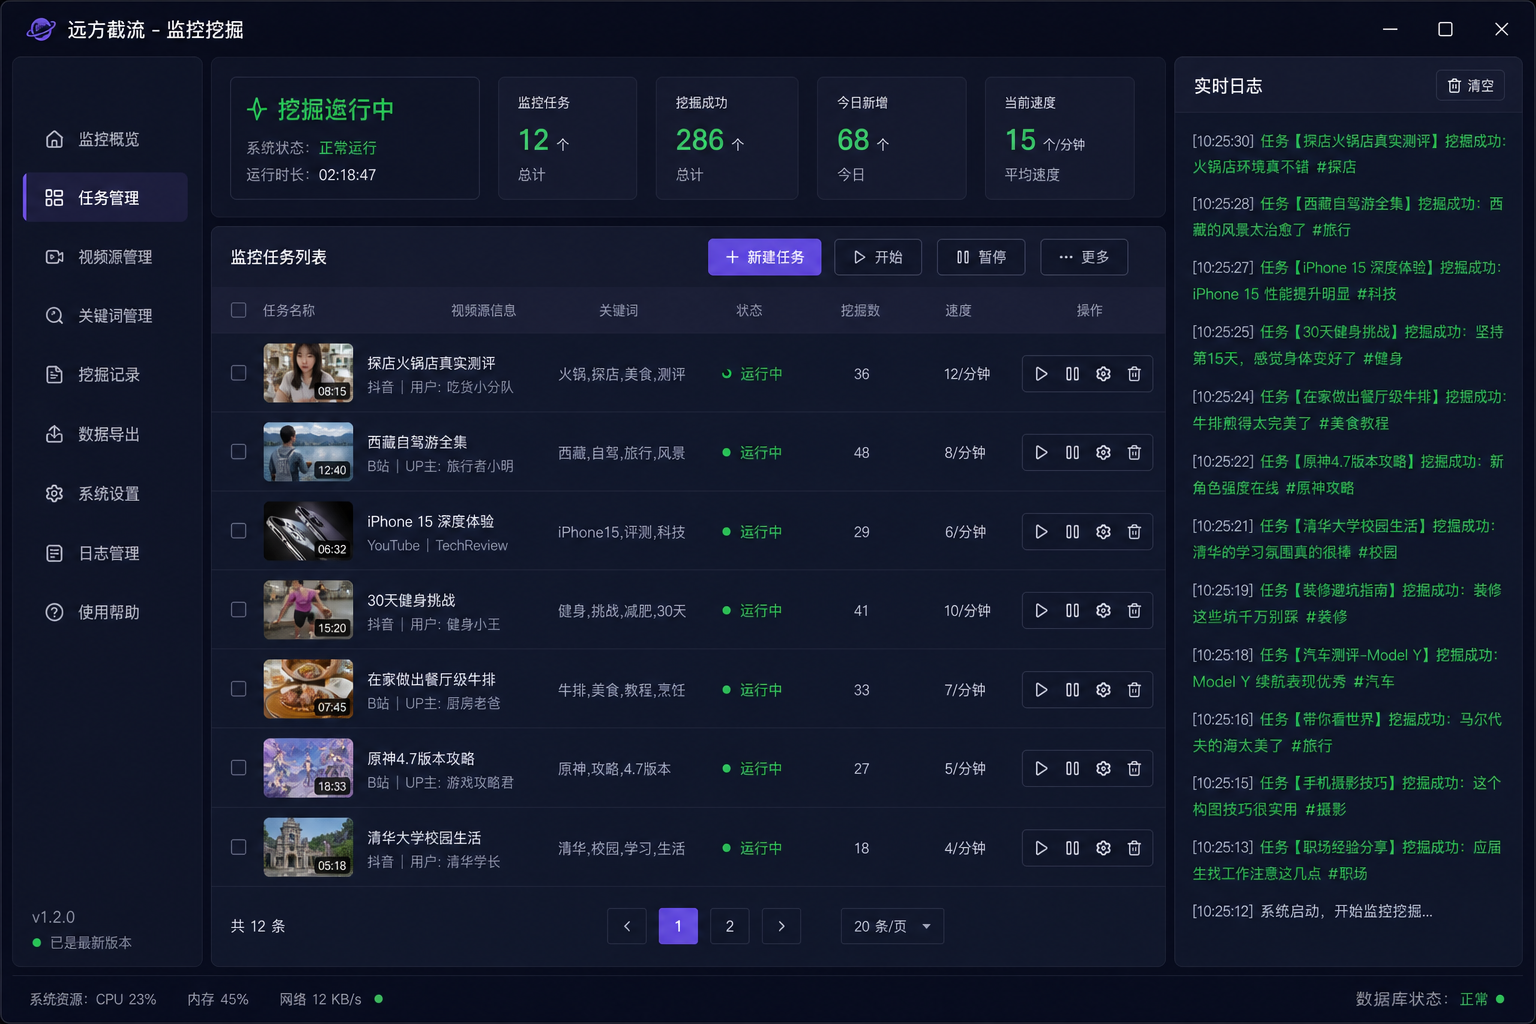Open settings for 30天健身挑战 task
Viewport: 1536px width, 1024px height.
click(x=1103, y=611)
